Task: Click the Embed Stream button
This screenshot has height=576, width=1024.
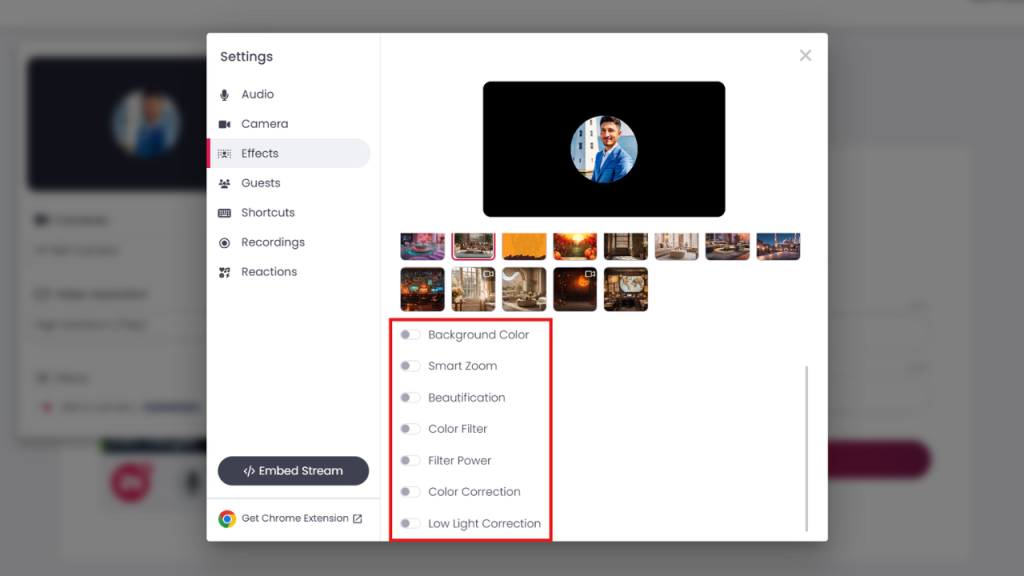Action: pos(293,470)
